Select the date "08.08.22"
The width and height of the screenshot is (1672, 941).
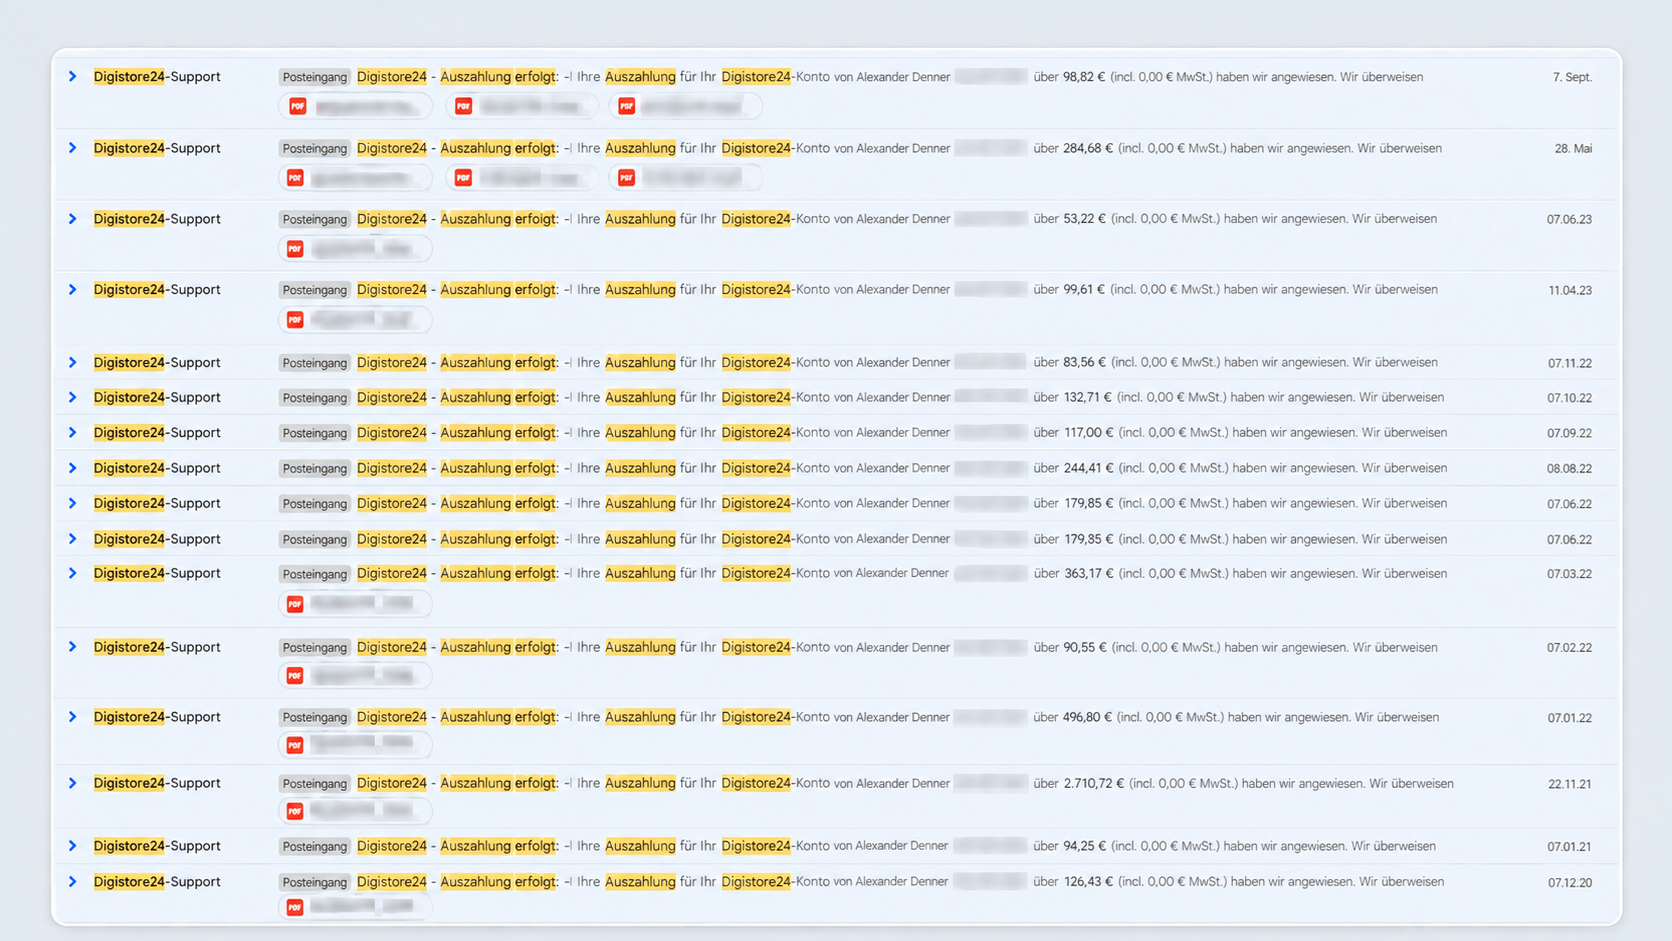point(1569,468)
